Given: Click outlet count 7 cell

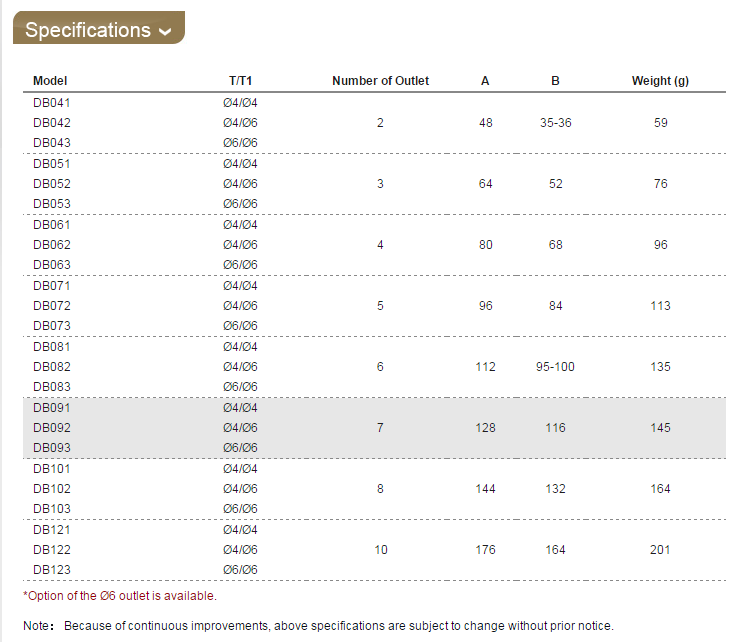Looking at the screenshot, I should [x=380, y=428].
